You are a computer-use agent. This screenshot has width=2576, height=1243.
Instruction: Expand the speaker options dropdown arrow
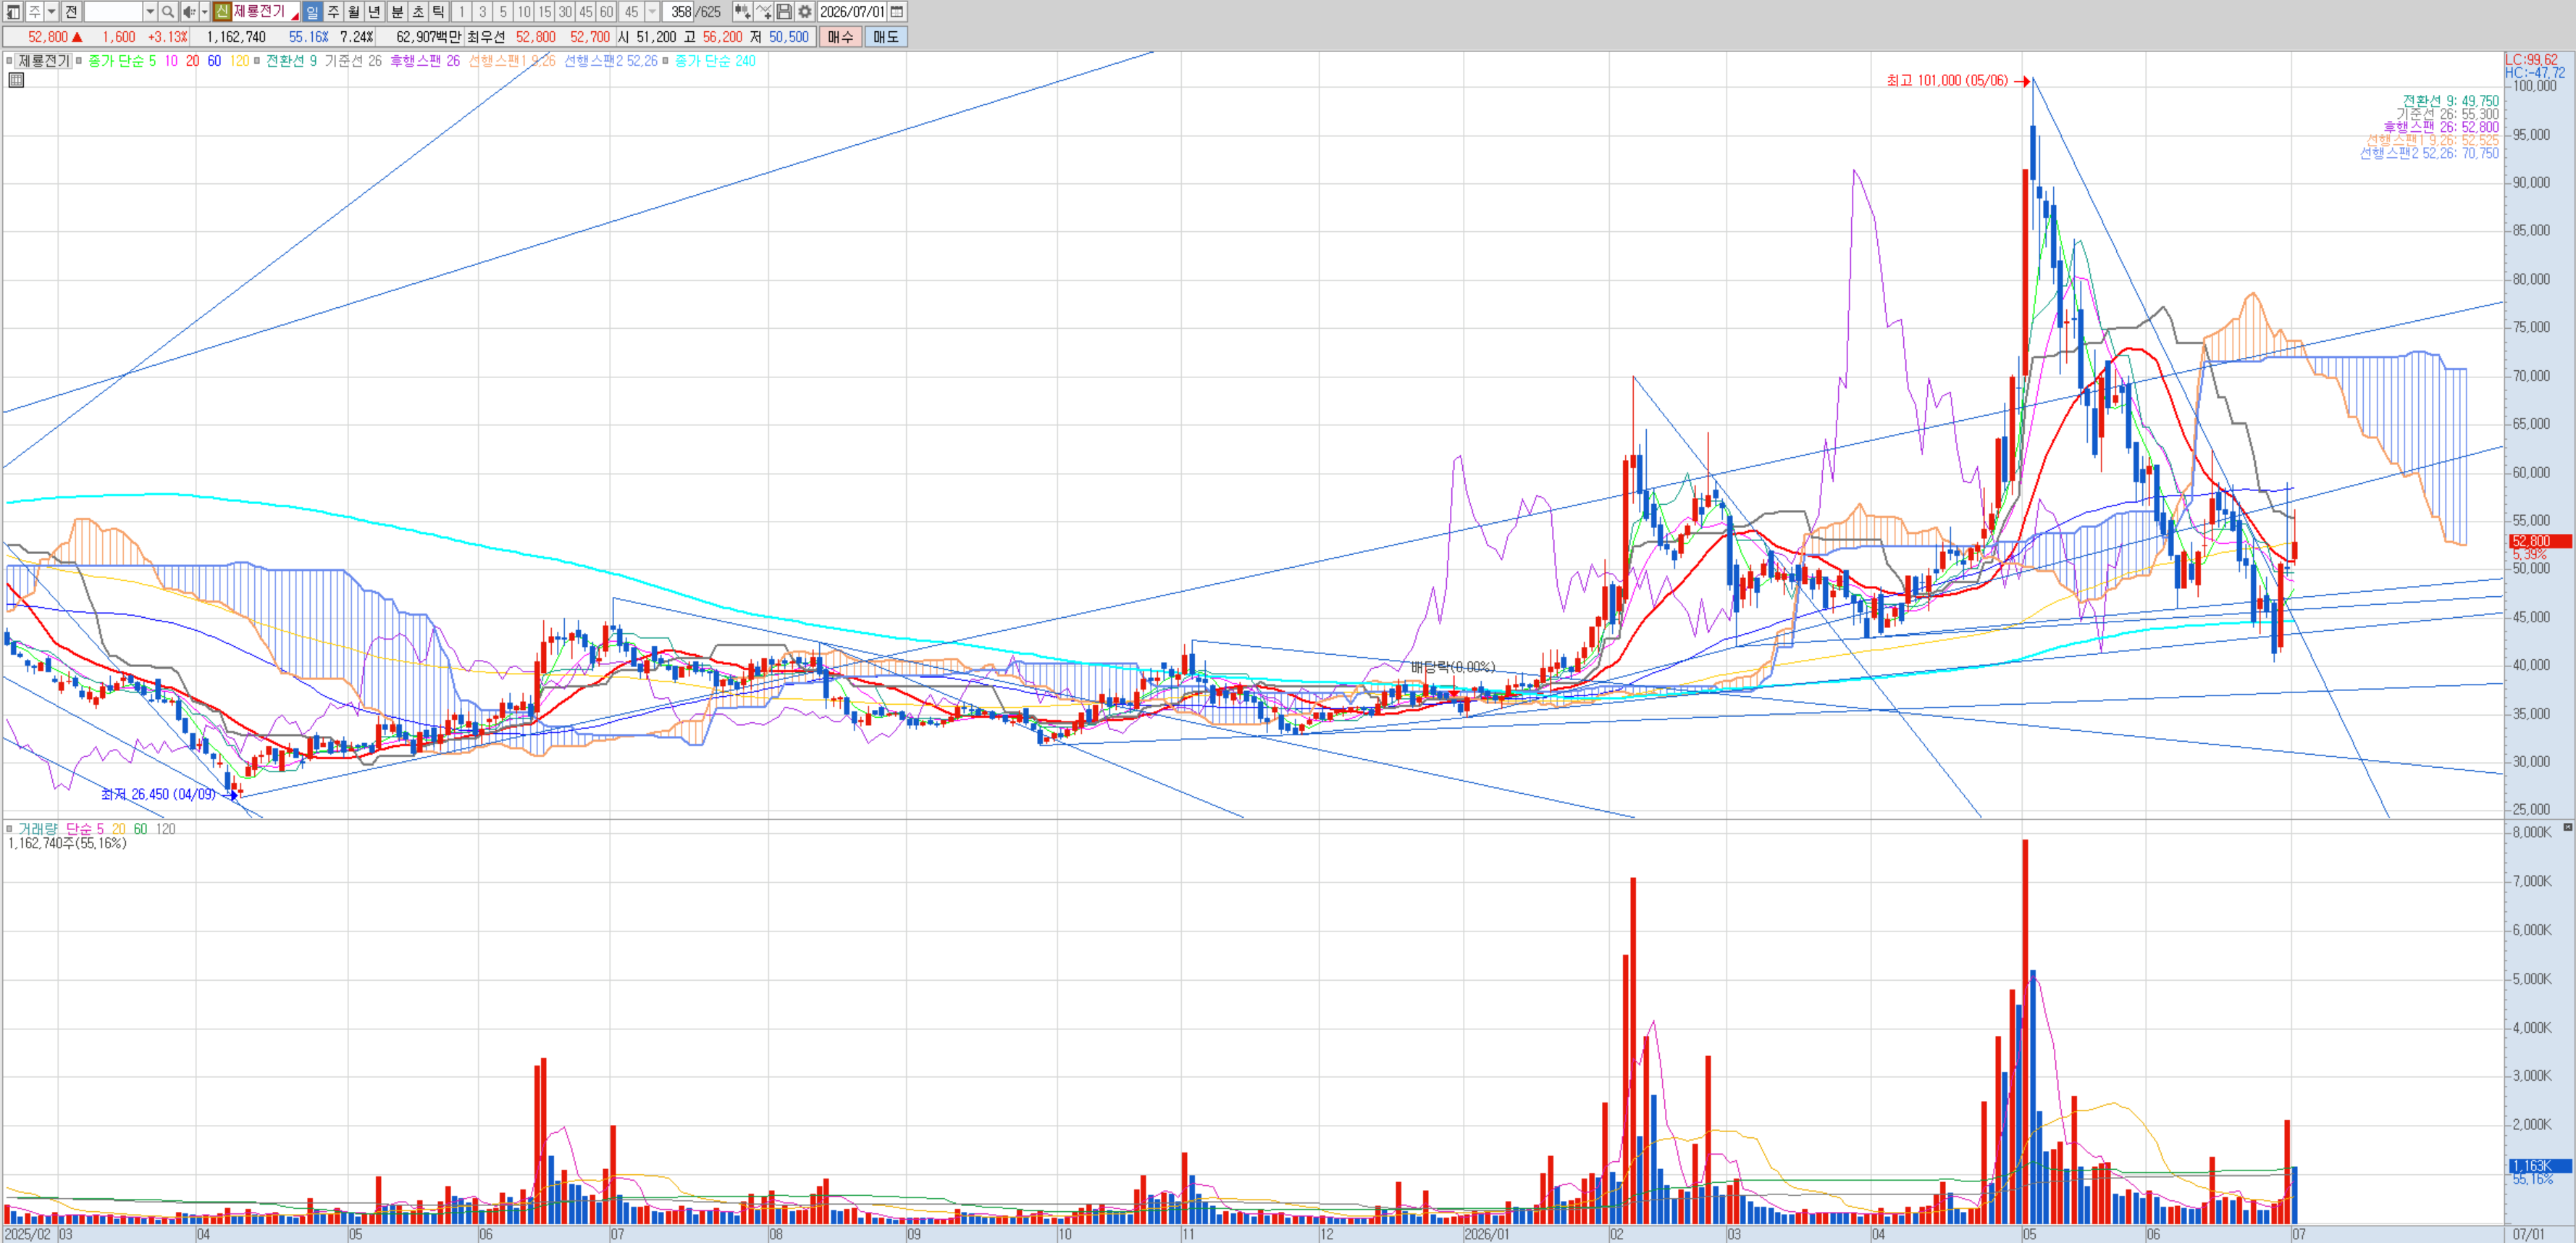click(205, 12)
